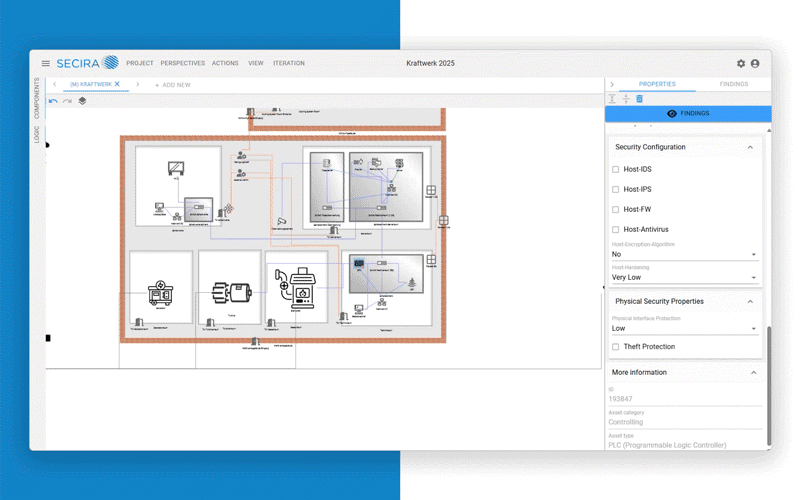Click the Asset type PLC field
The image size is (800, 500).
[684, 445]
